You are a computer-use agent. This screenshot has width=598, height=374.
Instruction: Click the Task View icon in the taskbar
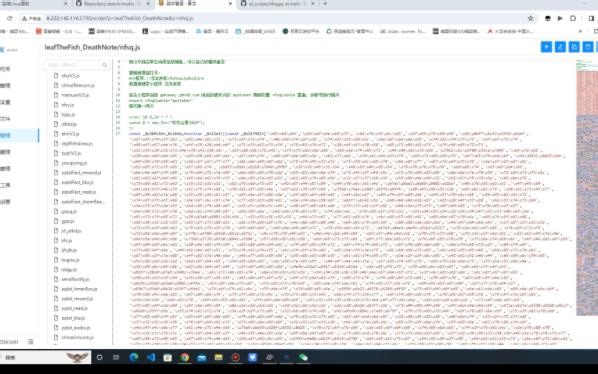pos(116,357)
